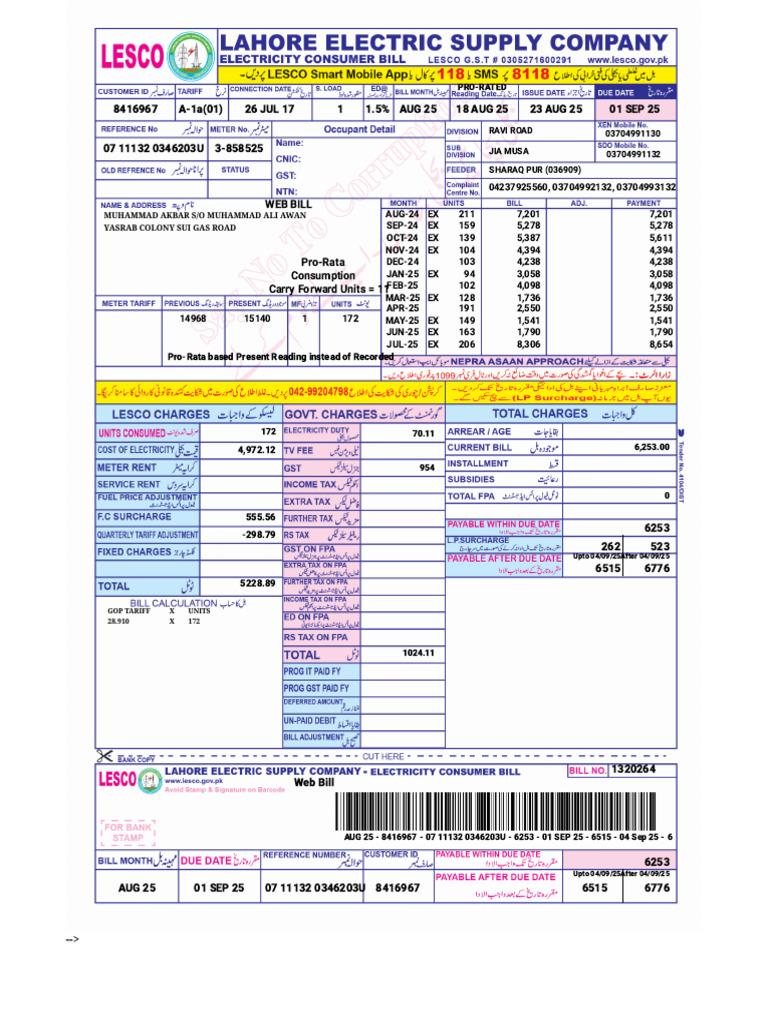Click SDO mobile number '03704991132'
Image resolution: width=768 pixels, height=1024 pixels.
coord(633,154)
